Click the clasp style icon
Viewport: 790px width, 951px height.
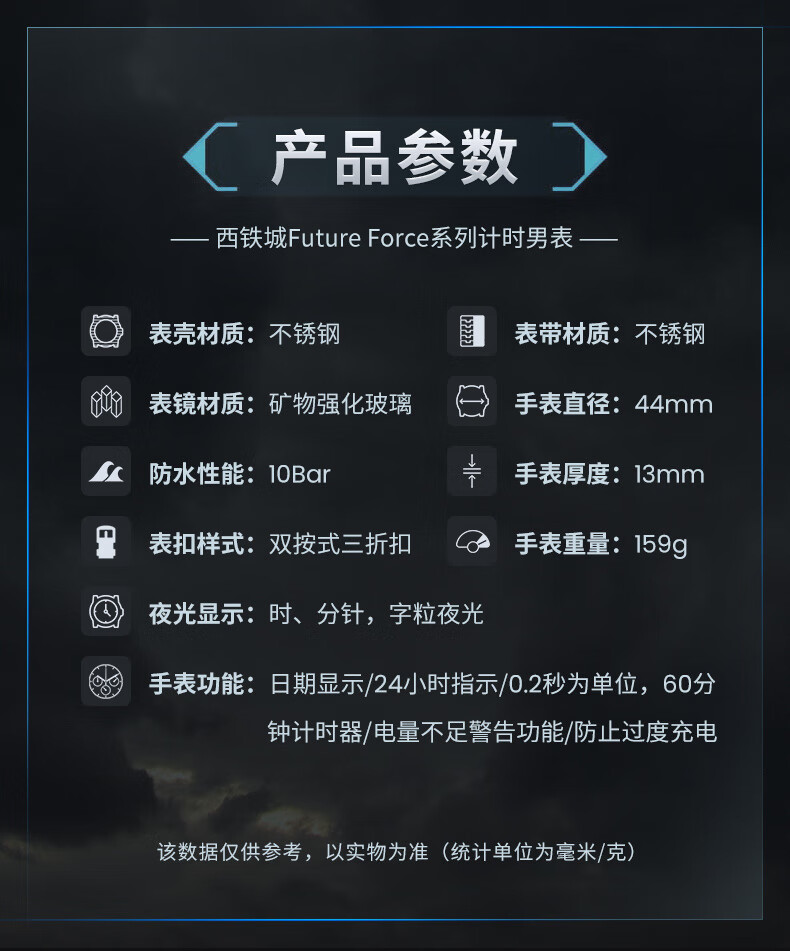pyautogui.click(x=106, y=542)
